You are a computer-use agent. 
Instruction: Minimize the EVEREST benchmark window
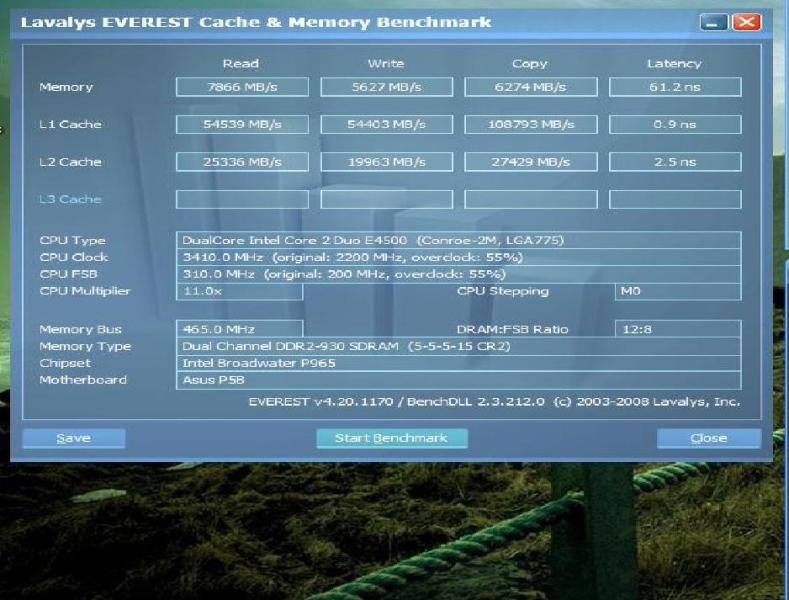point(713,22)
